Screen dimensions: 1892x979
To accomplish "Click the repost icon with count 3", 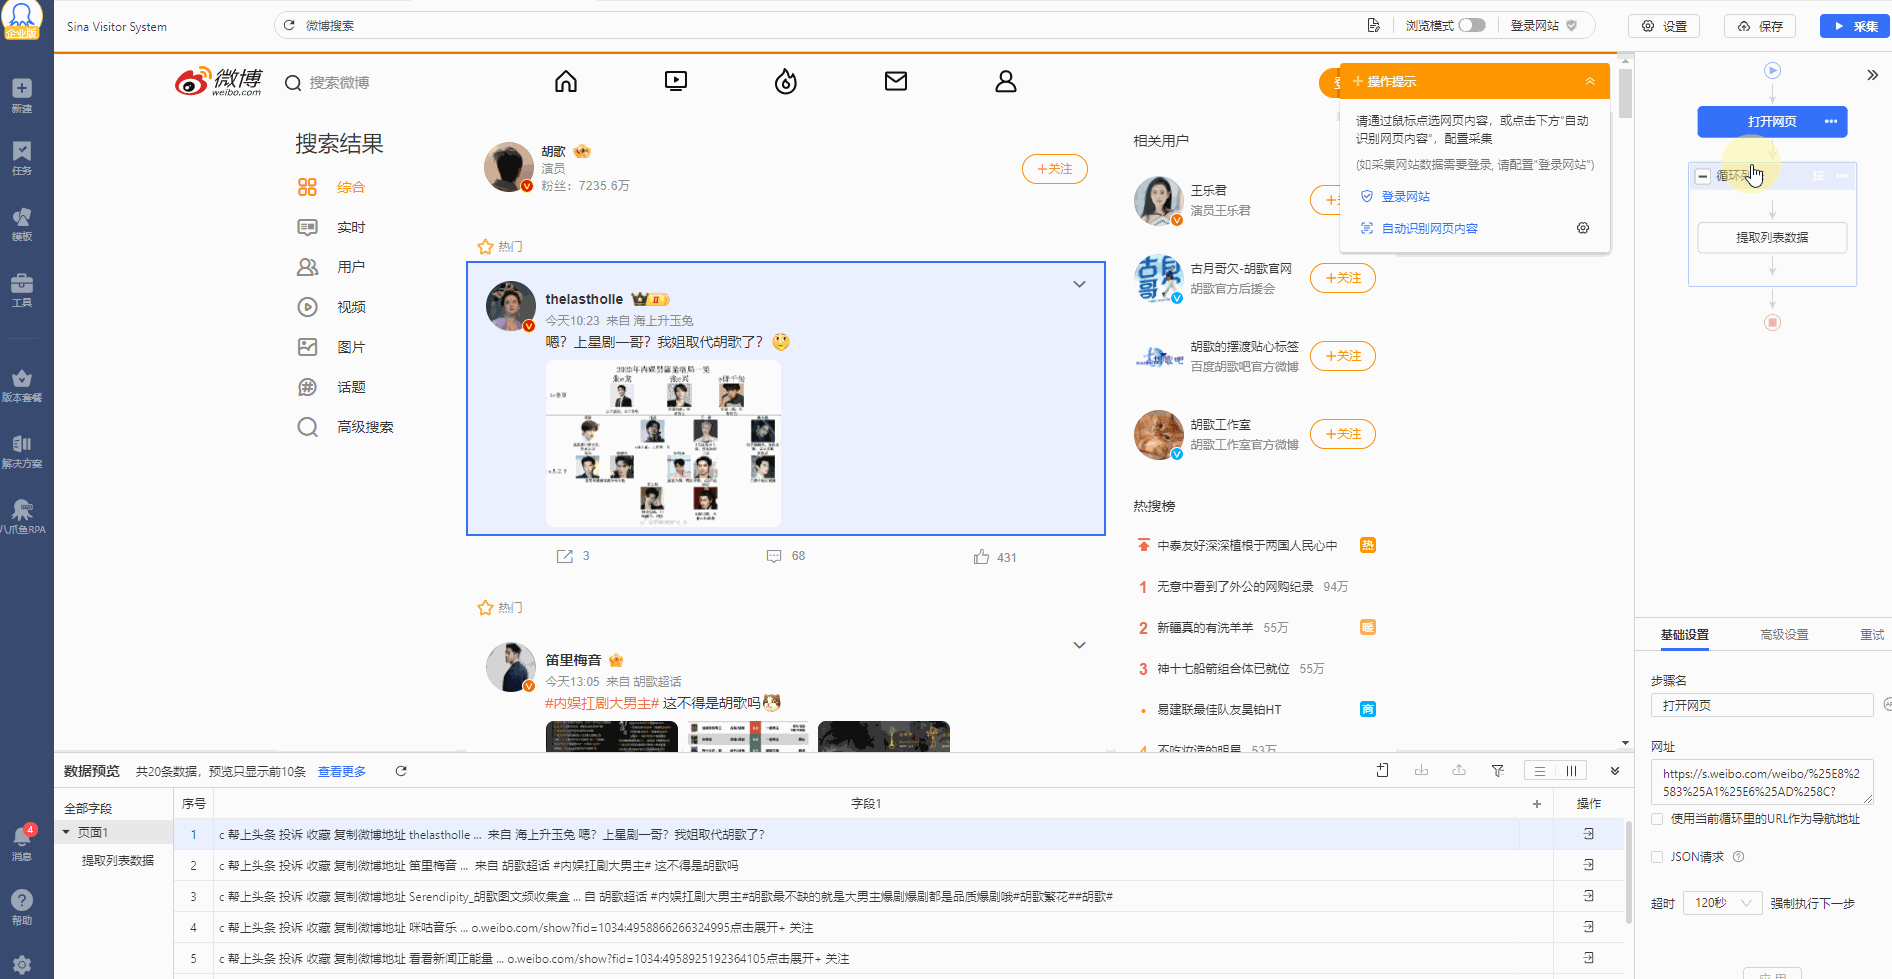I will coord(565,556).
